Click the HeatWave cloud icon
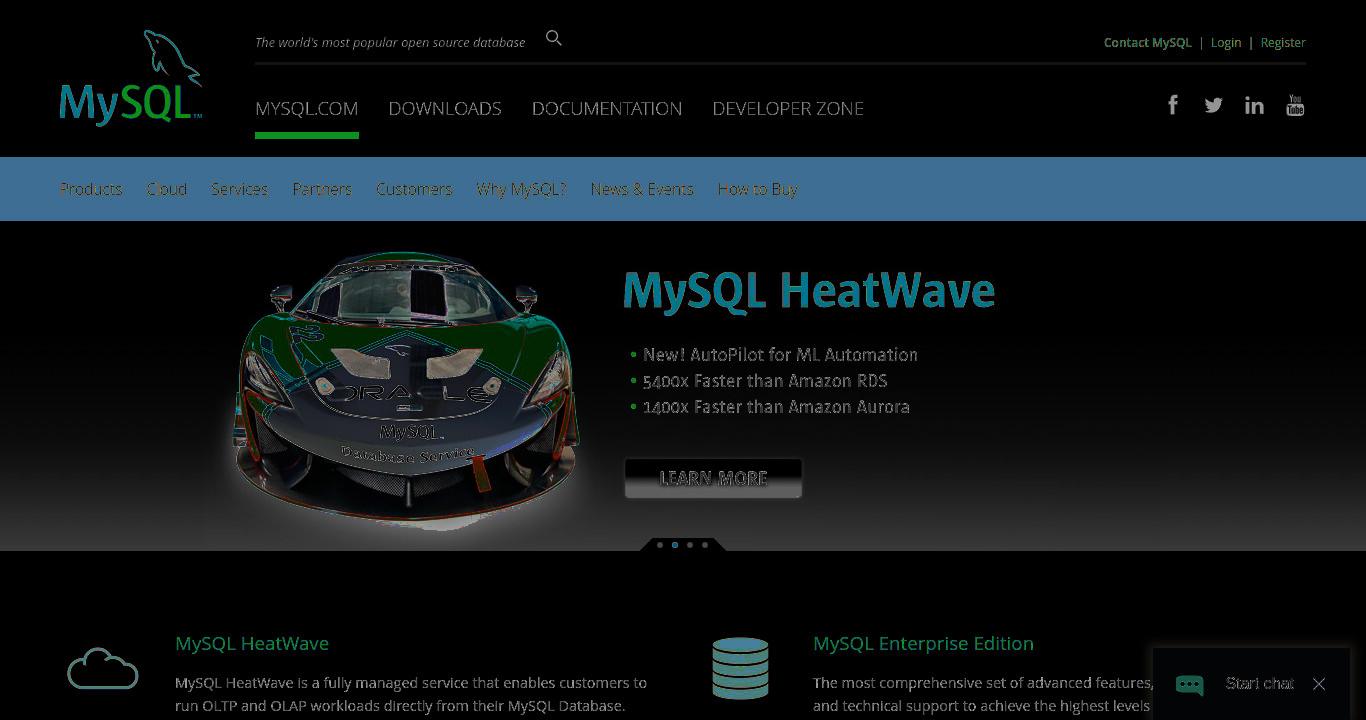 [x=103, y=668]
